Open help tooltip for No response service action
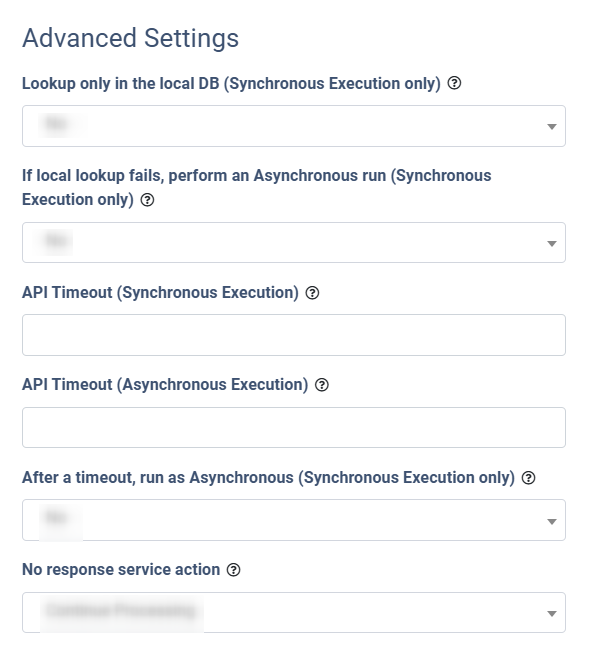Image resolution: width=590 pixels, height=659 pixels. click(x=233, y=570)
